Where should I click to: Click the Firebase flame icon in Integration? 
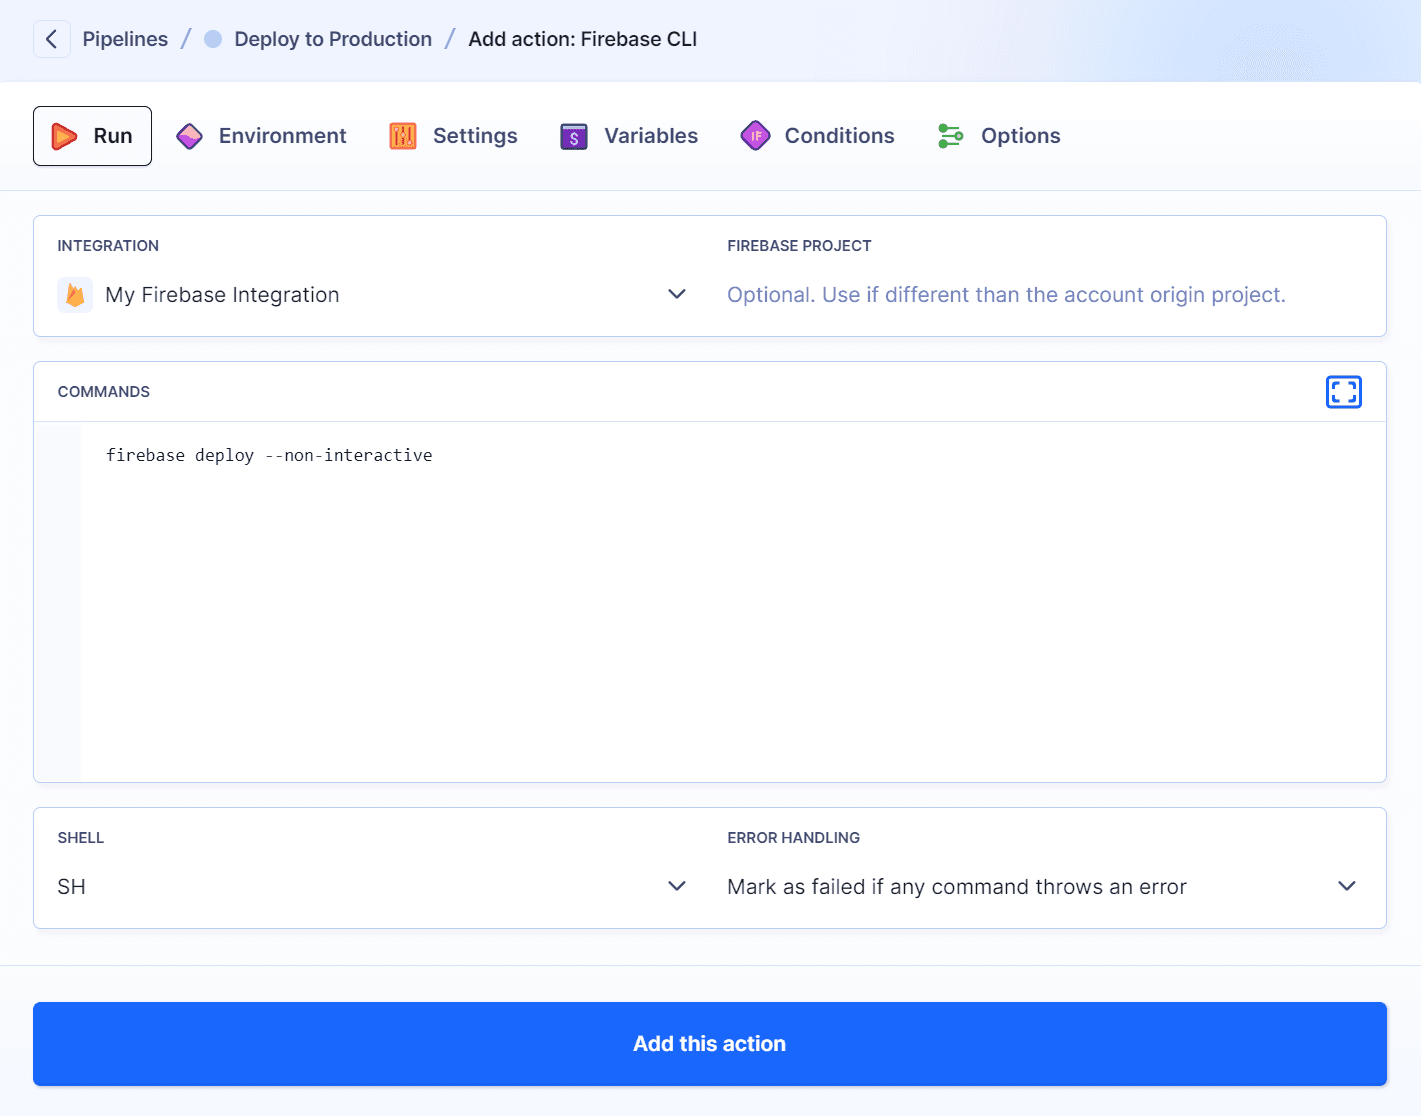coord(76,295)
